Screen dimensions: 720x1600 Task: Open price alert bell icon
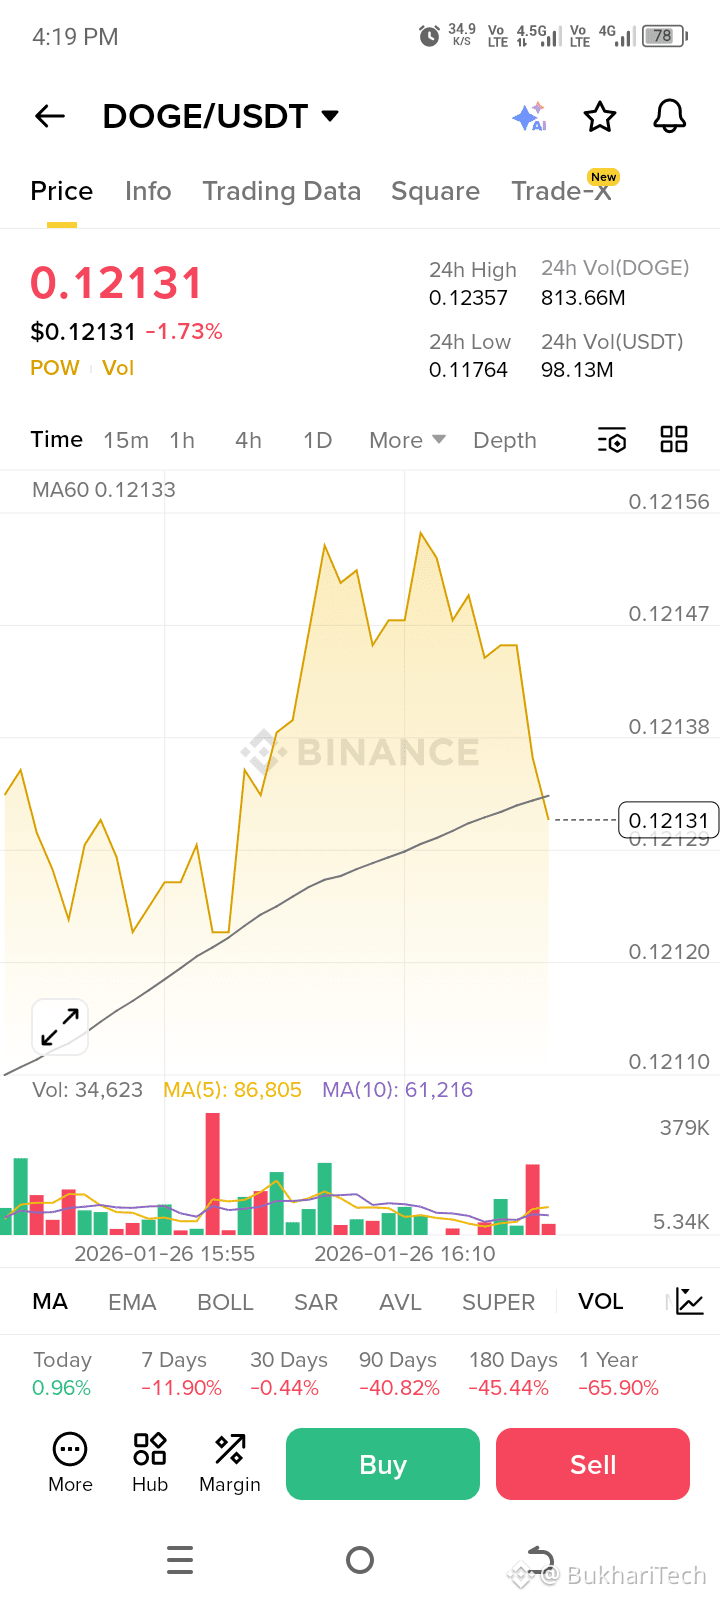coord(669,117)
